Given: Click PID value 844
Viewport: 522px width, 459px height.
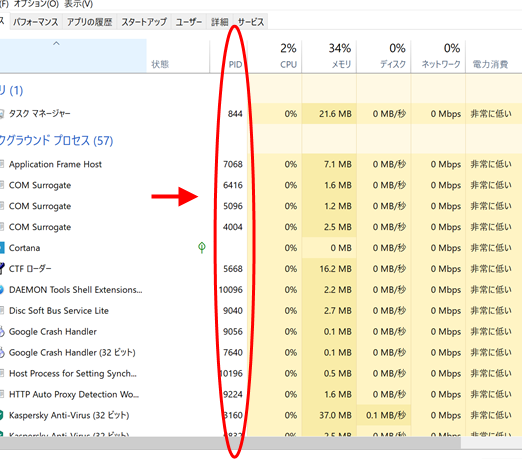Looking at the screenshot, I should coord(235,114).
